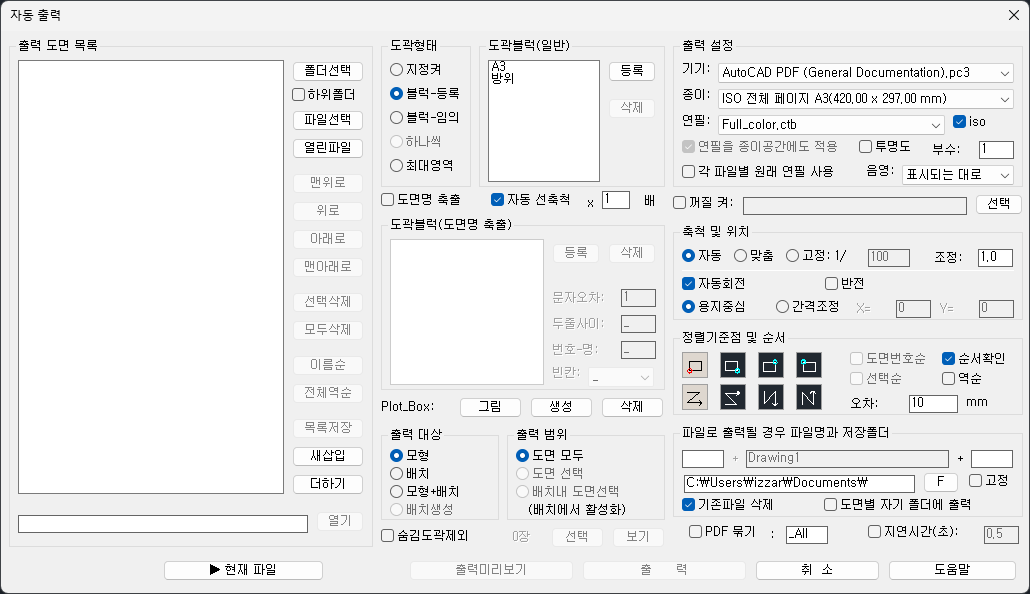
Task: Select the 블럭-등록 frame type option
Action: pos(424,93)
